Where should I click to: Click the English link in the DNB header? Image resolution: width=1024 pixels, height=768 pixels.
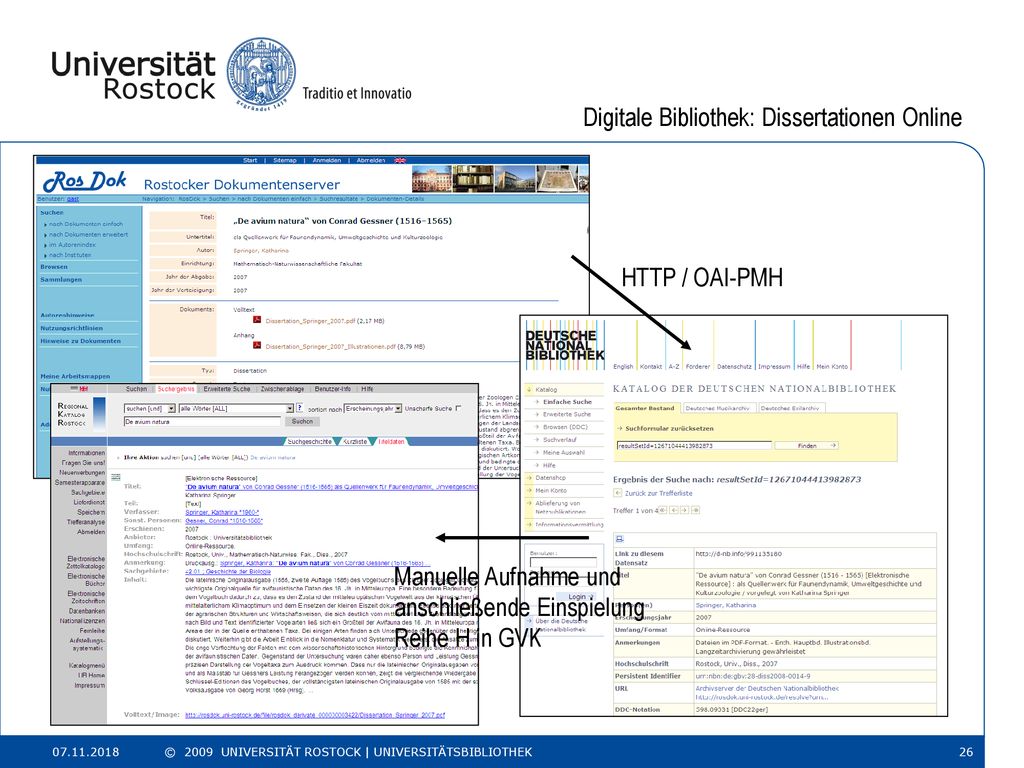coord(623,366)
